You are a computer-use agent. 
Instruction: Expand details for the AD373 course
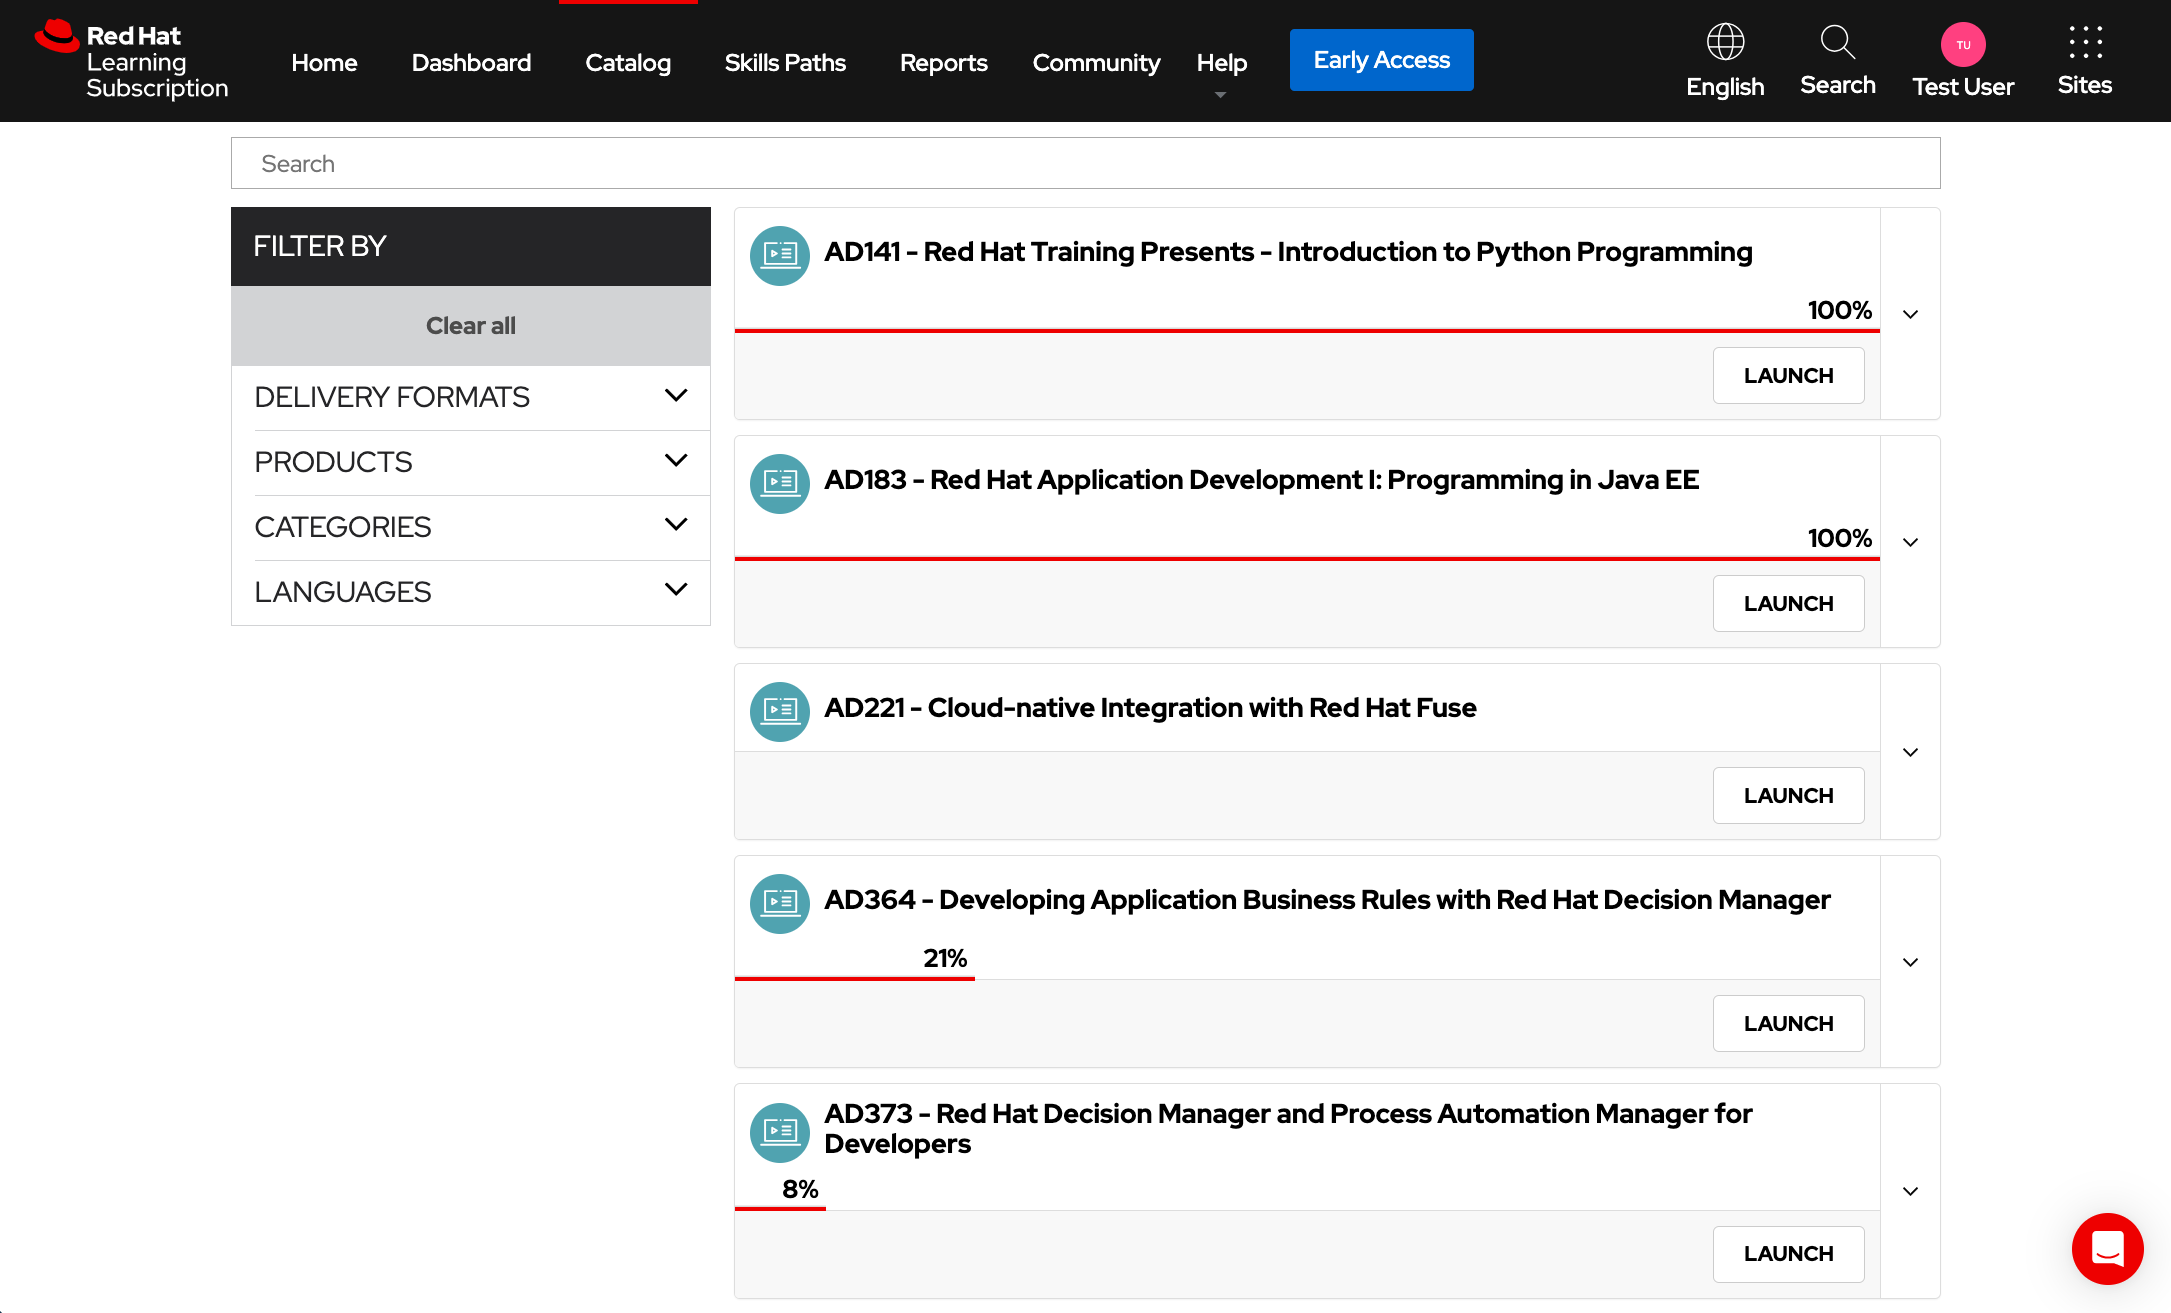pos(1910,1191)
